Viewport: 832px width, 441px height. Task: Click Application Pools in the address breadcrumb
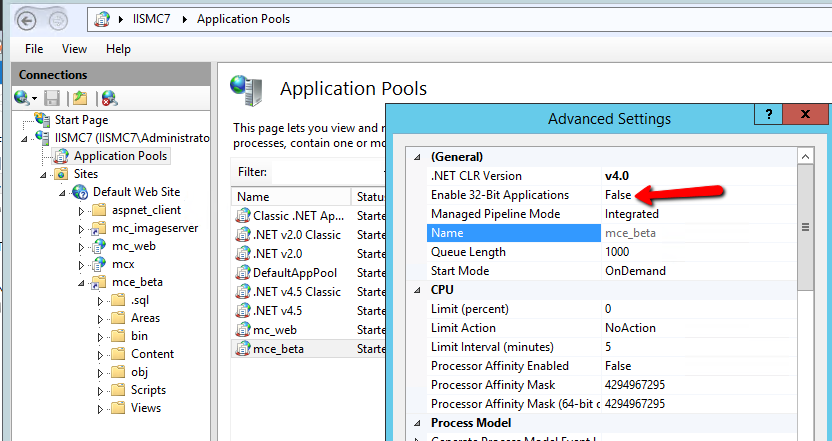[x=244, y=20]
